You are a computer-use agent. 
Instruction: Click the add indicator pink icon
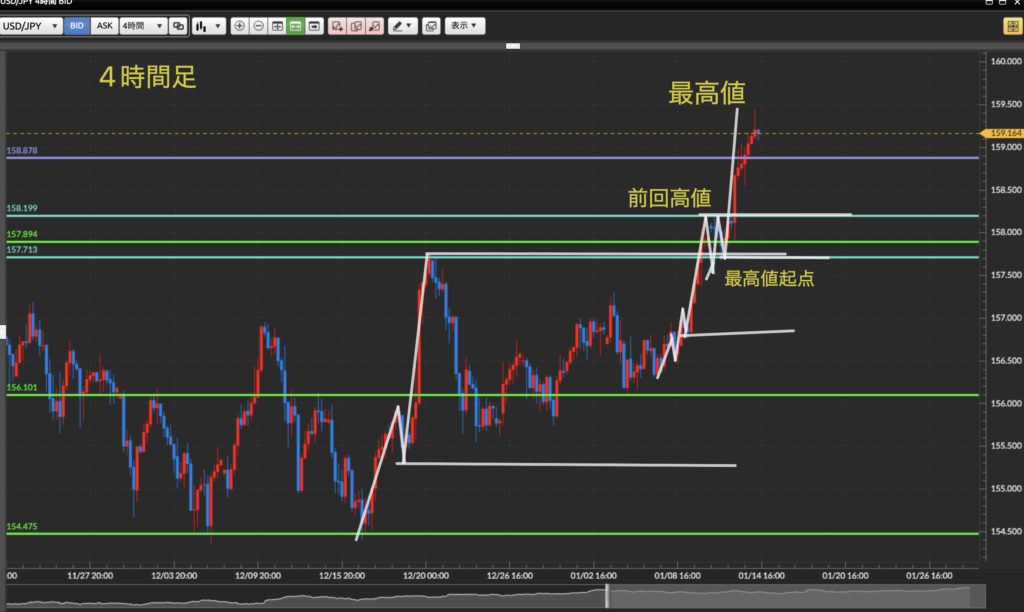(x=337, y=26)
